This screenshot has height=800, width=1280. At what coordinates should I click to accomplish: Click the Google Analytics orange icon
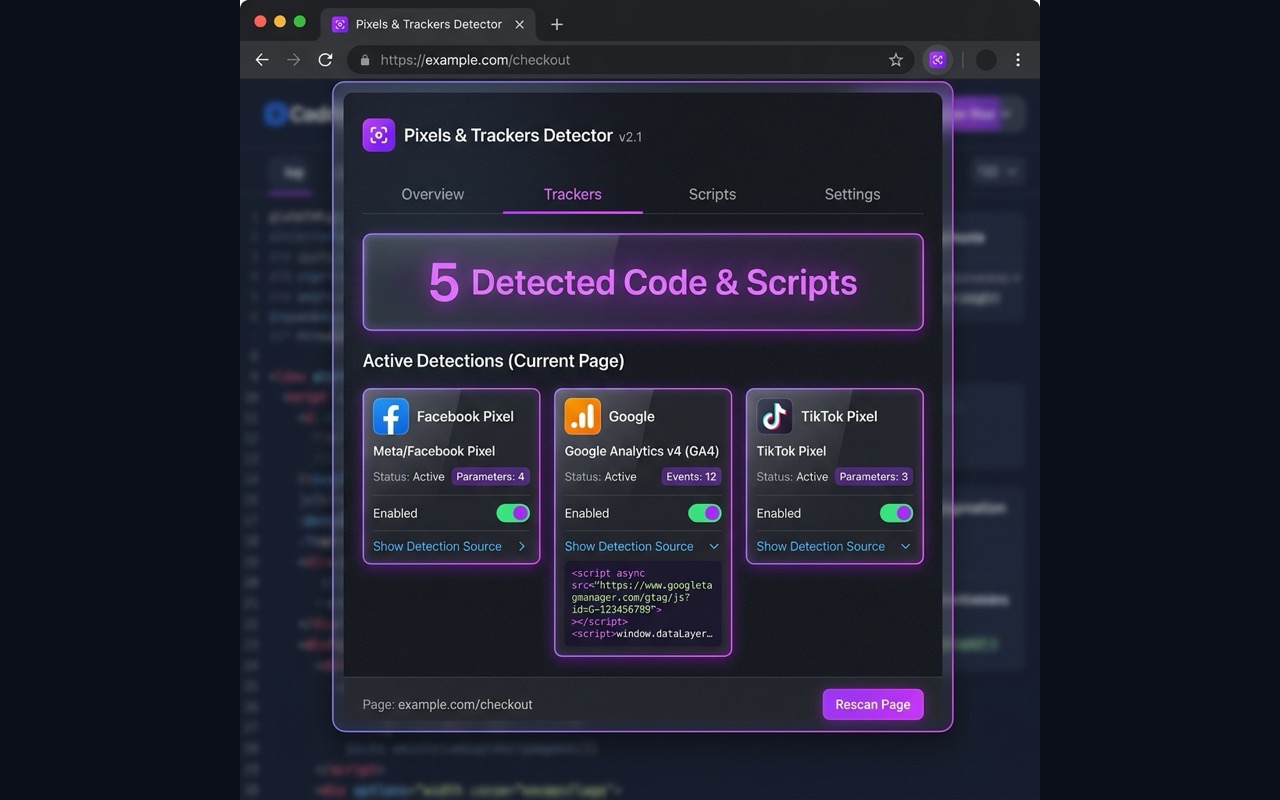pyautogui.click(x=582, y=416)
